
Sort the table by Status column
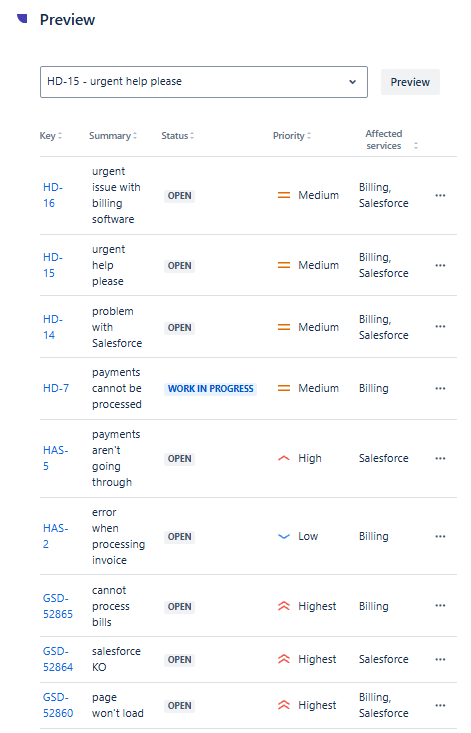click(178, 136)
